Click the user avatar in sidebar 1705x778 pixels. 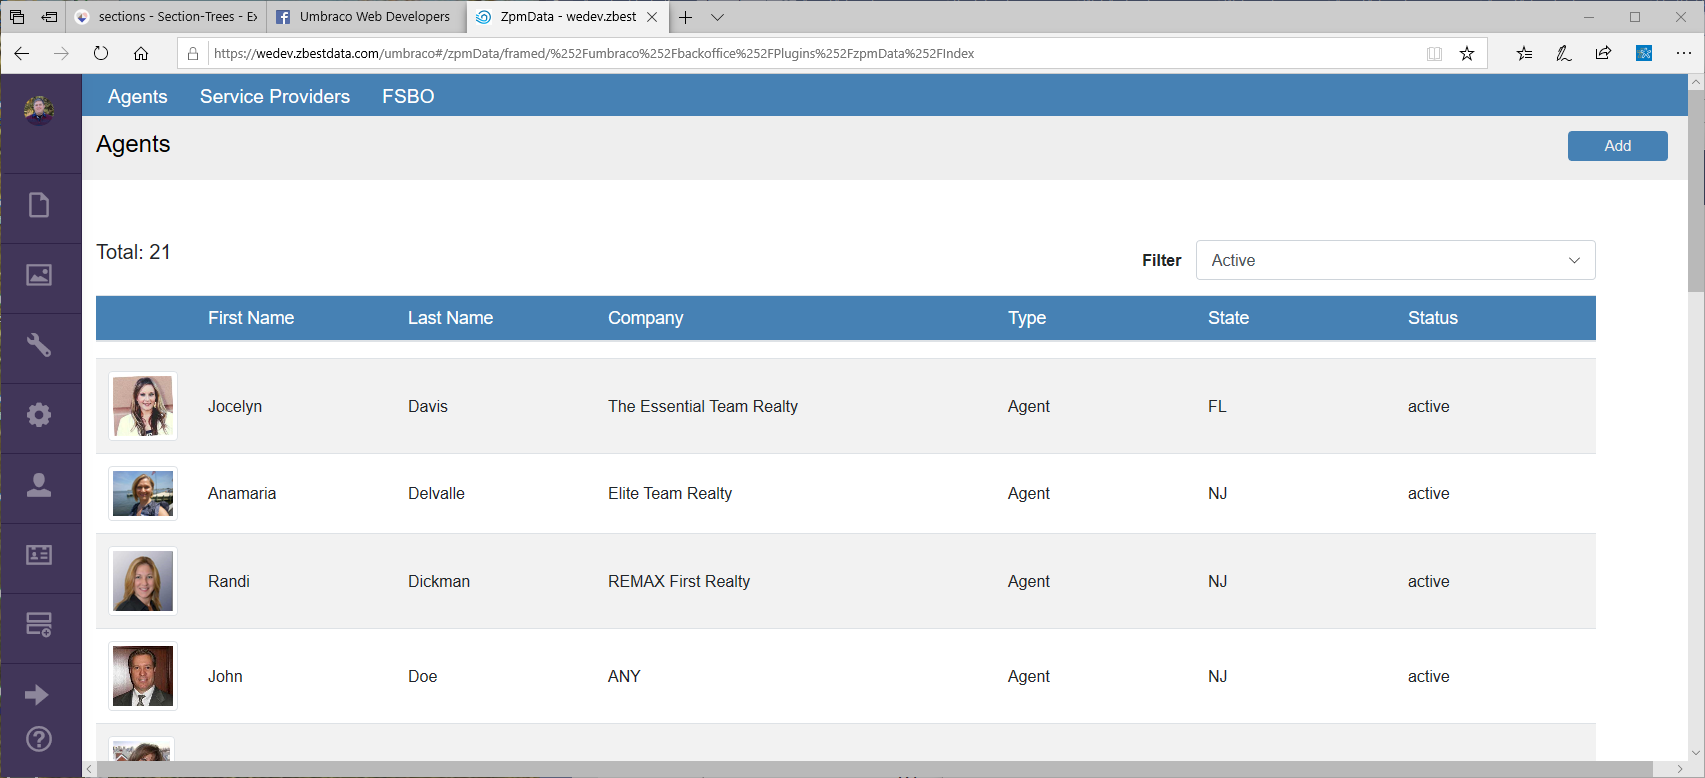tap(39, 109)
